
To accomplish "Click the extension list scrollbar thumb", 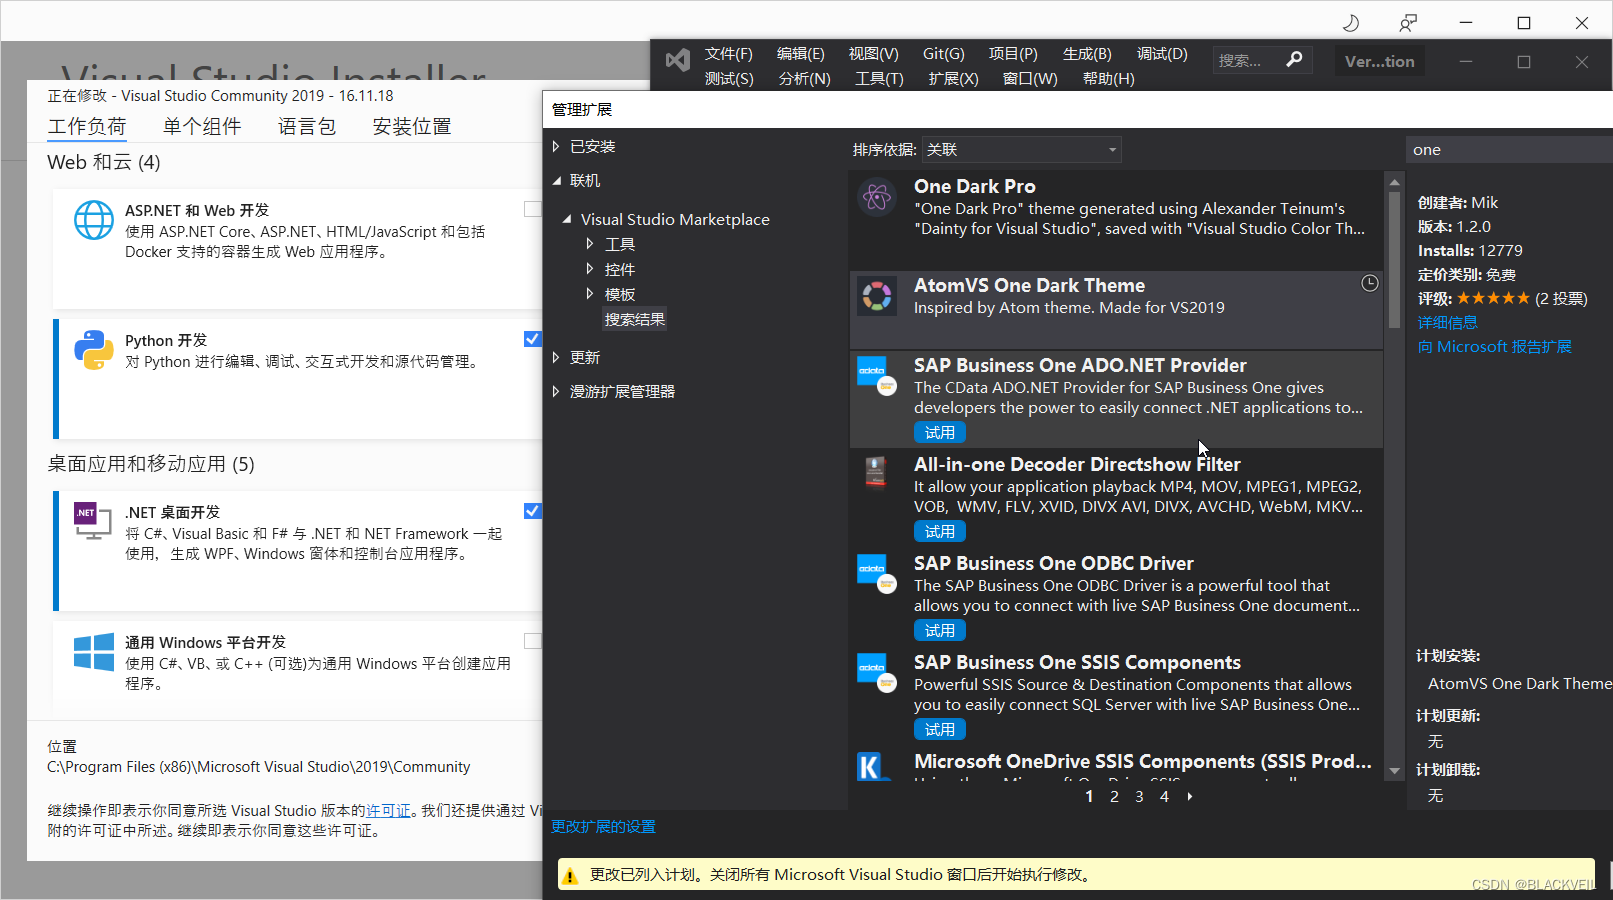I will [x=1394, y=260].
